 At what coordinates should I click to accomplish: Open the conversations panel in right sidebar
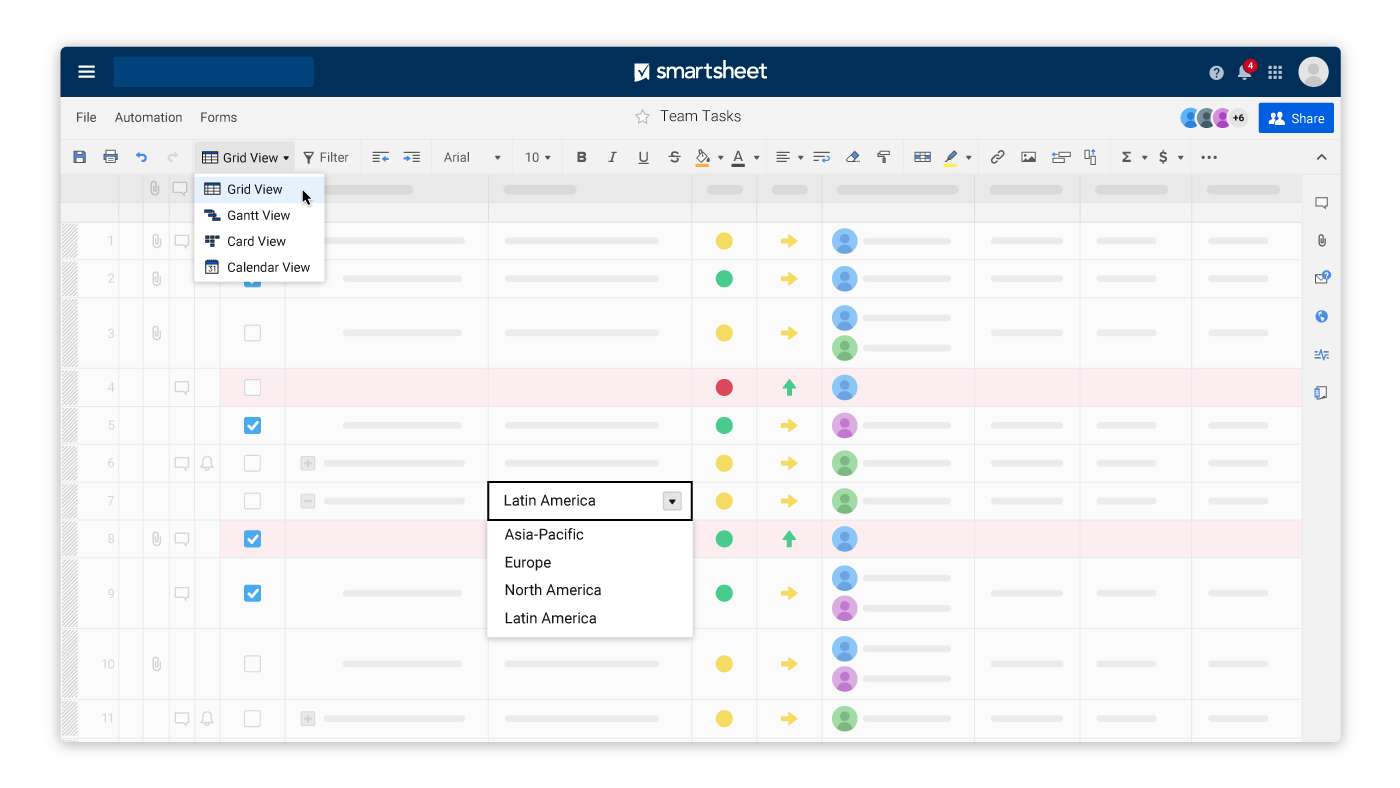1321,203
